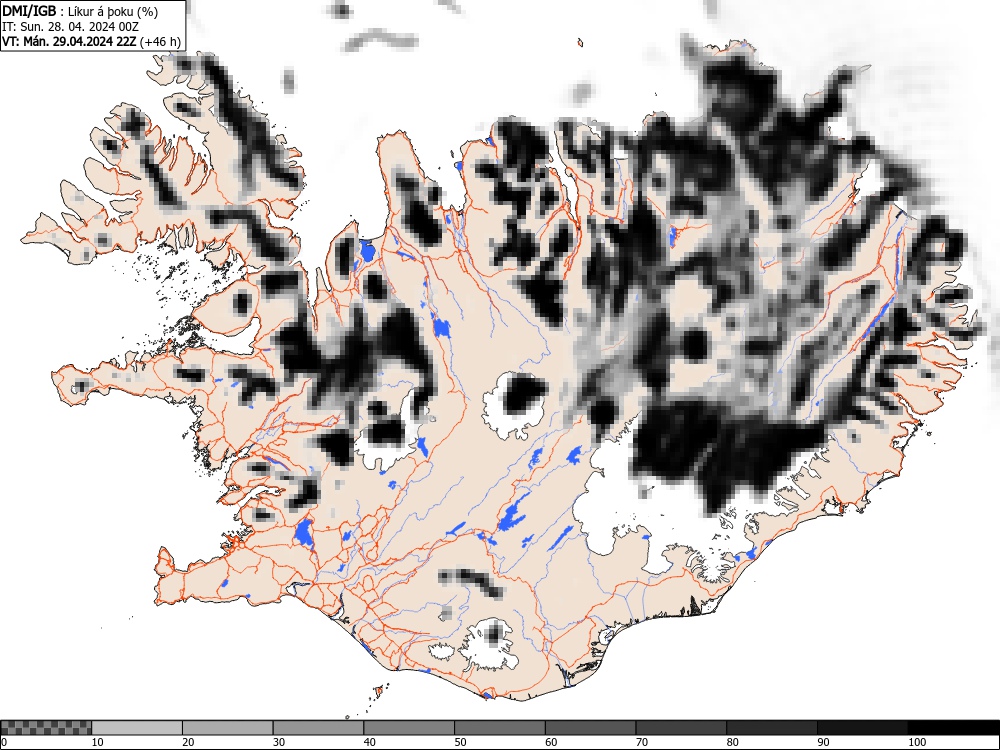
Task: Click the 60–70 percent legend swatch
Action: coord(590,728)
